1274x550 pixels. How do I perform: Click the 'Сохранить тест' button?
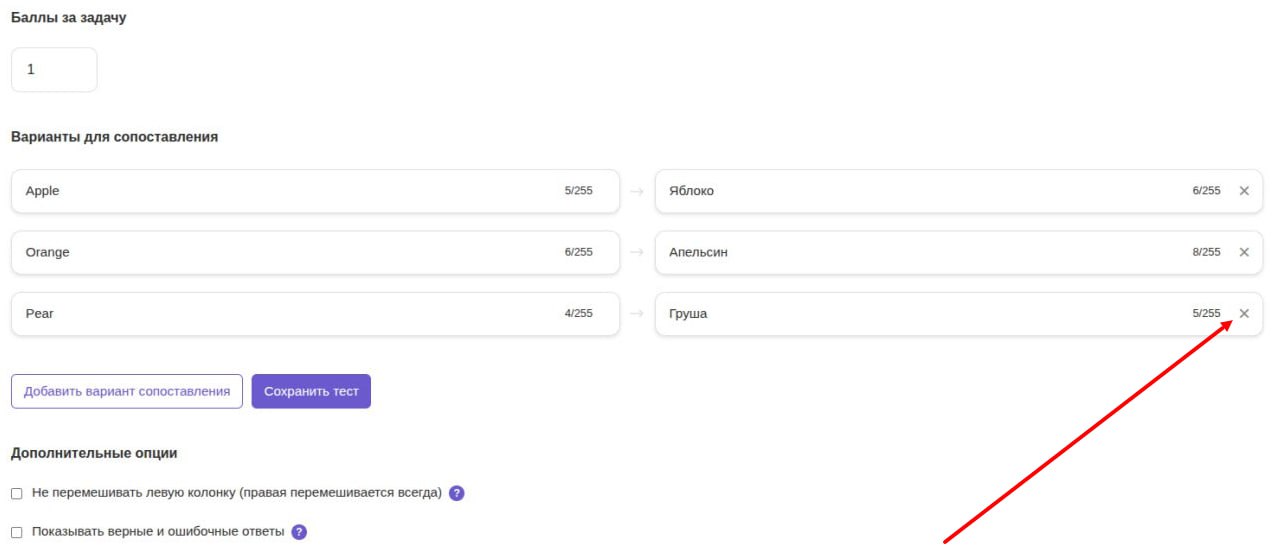coord(311,391)
